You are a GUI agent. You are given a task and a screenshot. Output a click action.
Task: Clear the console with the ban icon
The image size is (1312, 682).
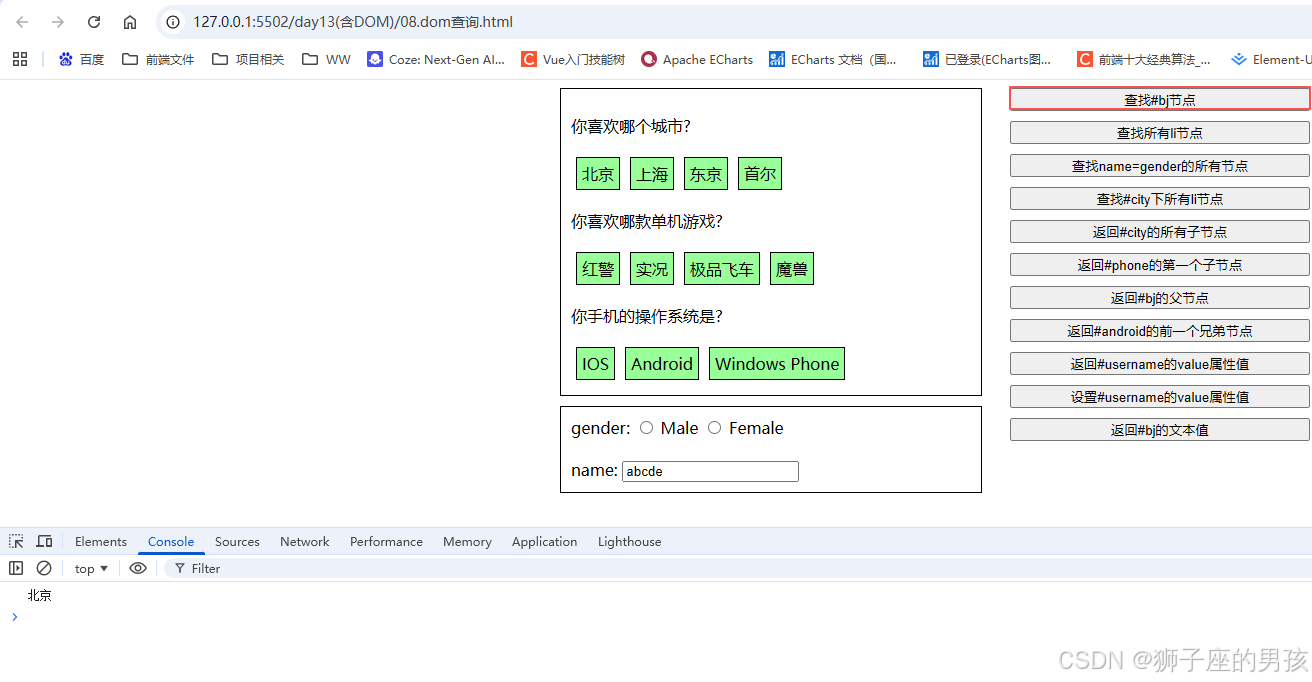[44, 568]
